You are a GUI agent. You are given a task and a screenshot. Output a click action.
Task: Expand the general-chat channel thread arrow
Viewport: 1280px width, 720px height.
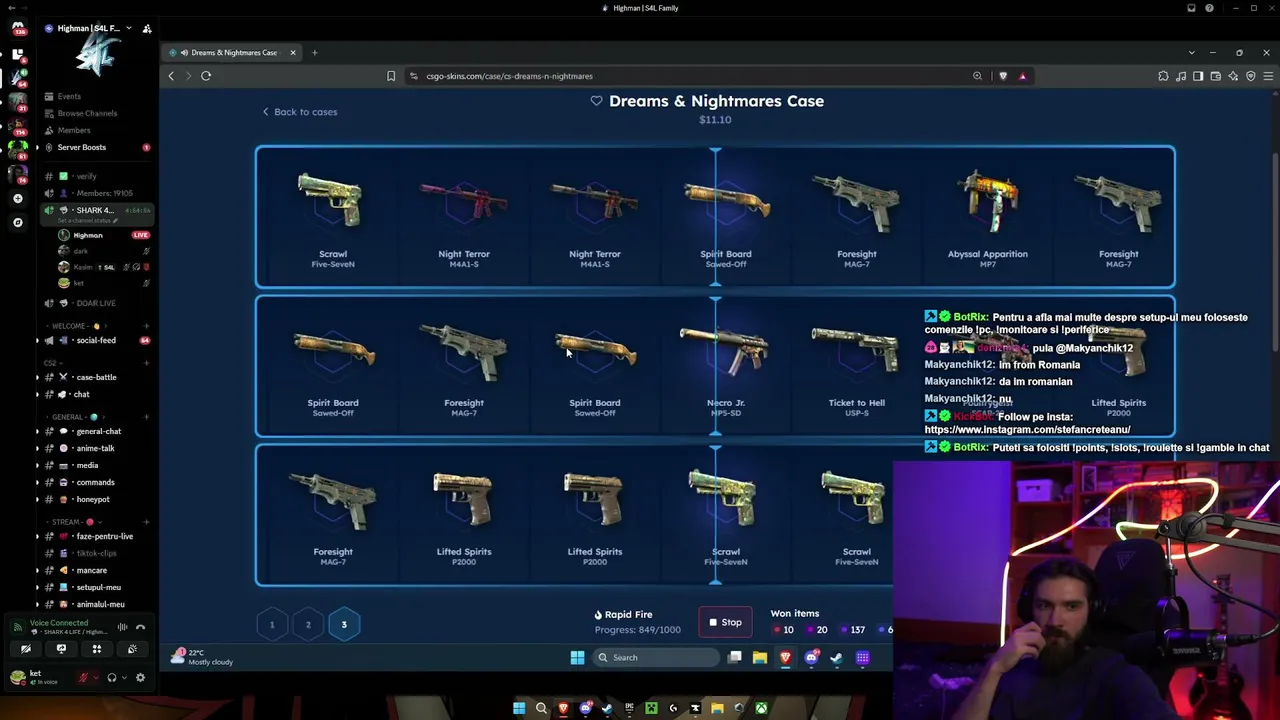click(38, 431)
